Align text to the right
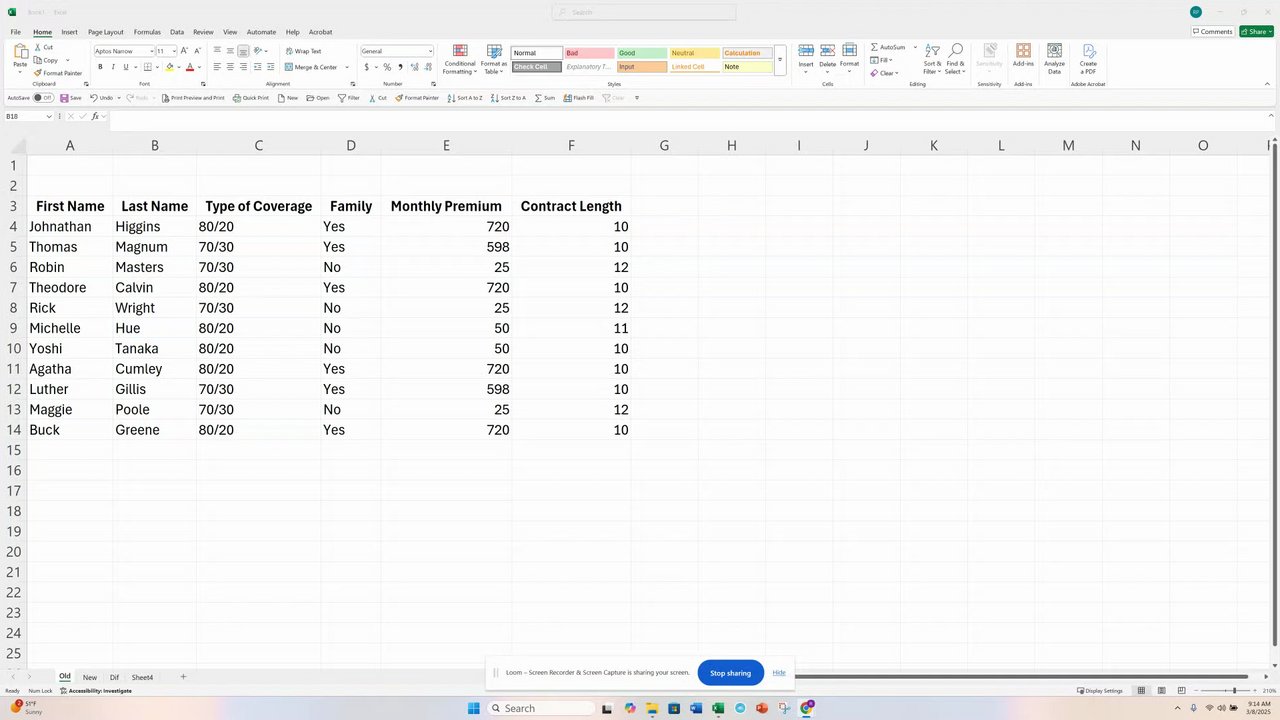This screenshot has width=1280, height=720. 243,67
